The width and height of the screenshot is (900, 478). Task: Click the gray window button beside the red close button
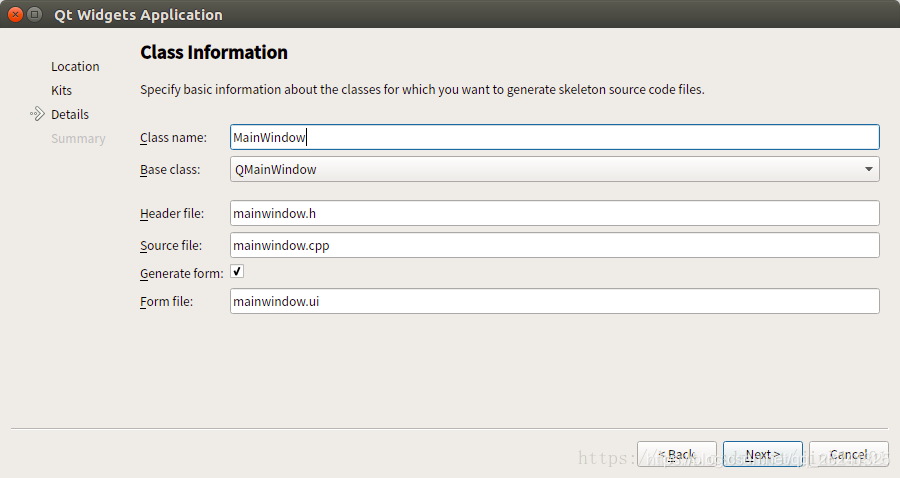pos(34,14)
